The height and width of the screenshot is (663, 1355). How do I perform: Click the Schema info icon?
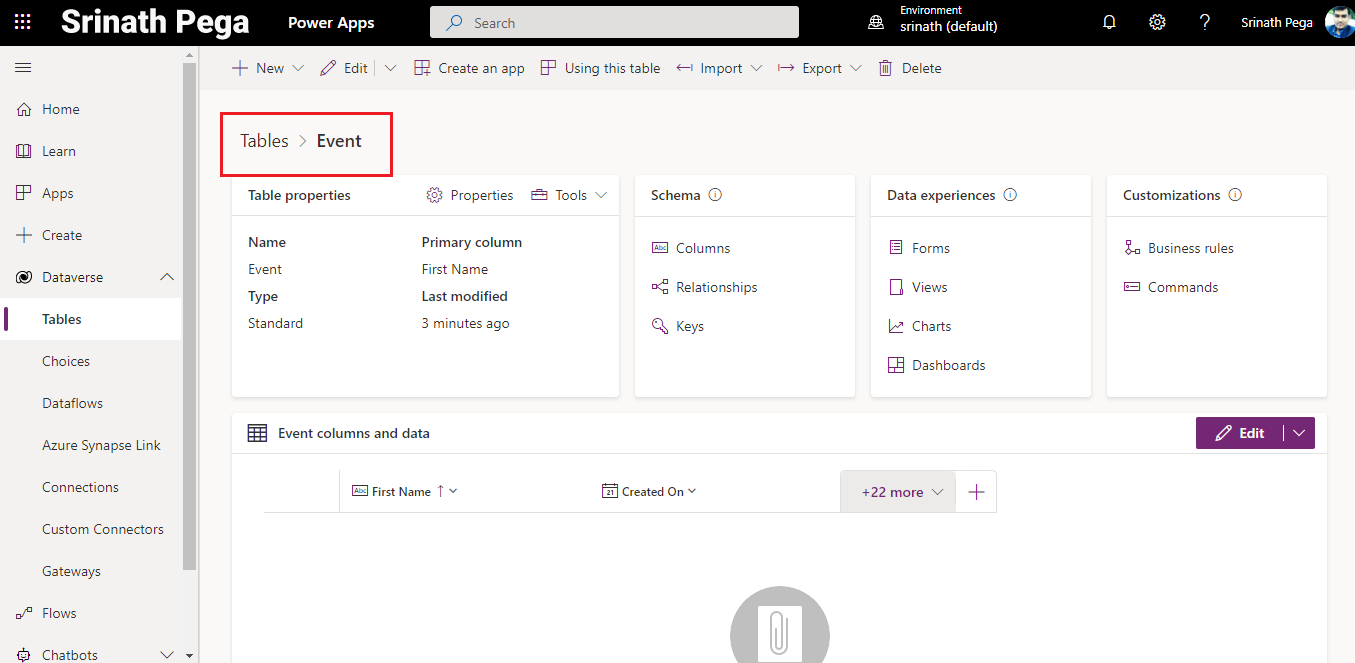coord(715,195)
